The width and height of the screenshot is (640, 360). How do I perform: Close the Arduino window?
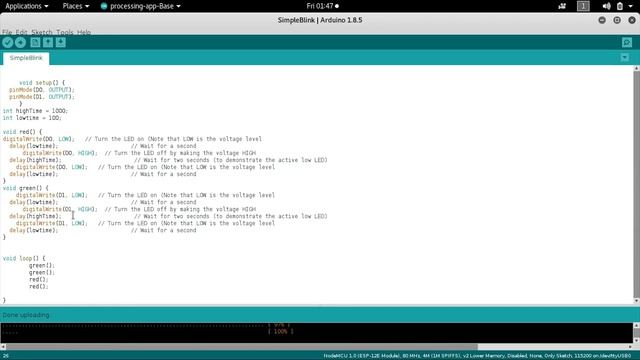[632, 20]
